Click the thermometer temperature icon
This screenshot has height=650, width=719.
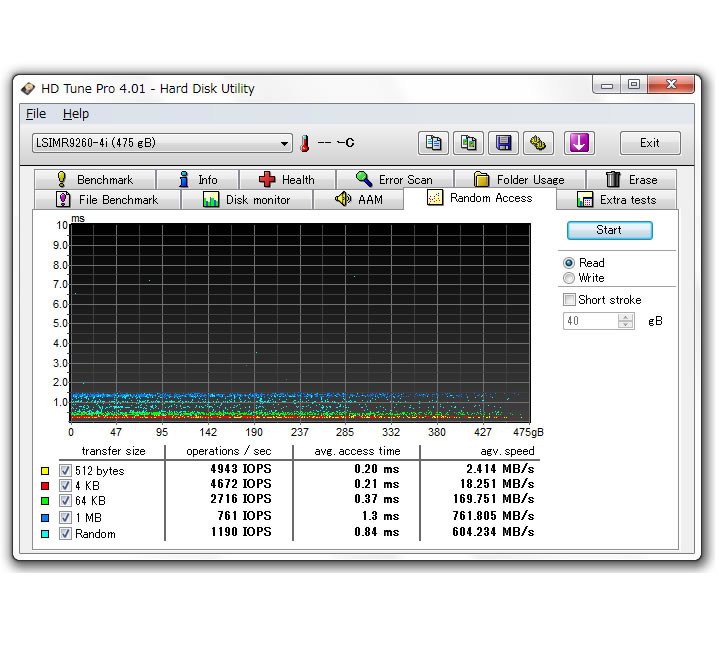click(305, 143)
